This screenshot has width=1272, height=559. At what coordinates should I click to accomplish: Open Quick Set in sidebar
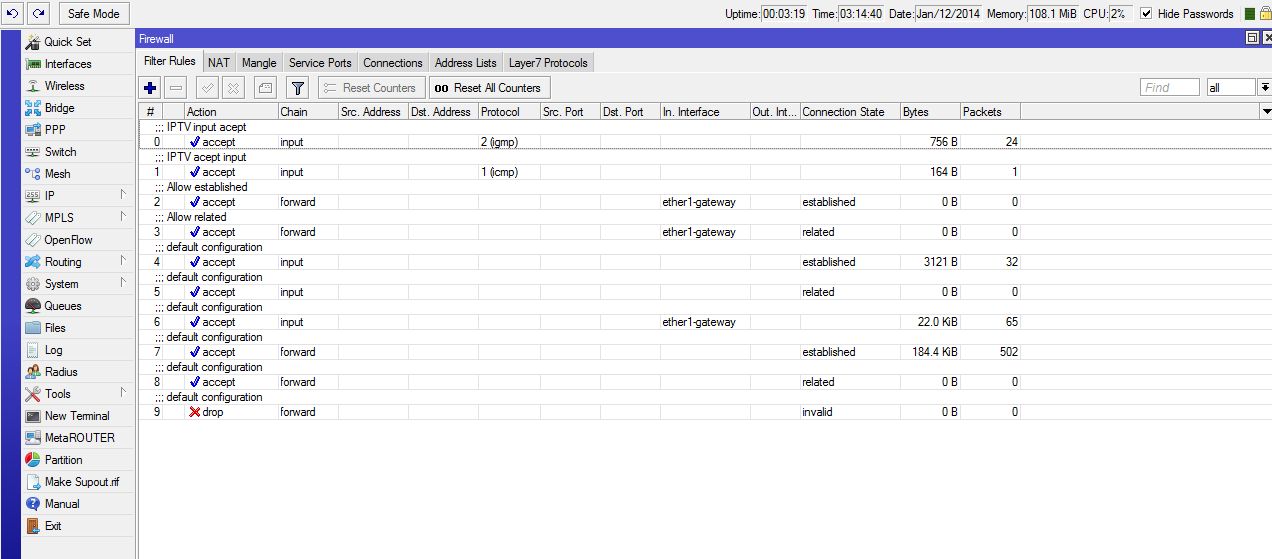pos(78,42)
